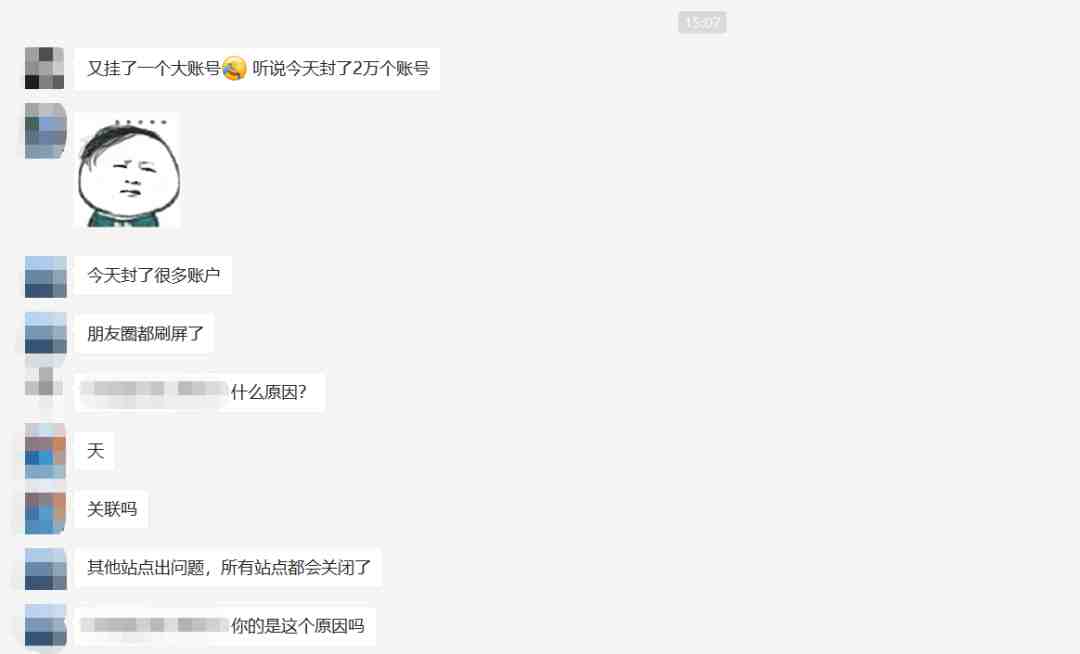This screenshot has height=654, width=1080.
Task: Click the avatar beside 你的是这个原因吗
Action: 45,626
